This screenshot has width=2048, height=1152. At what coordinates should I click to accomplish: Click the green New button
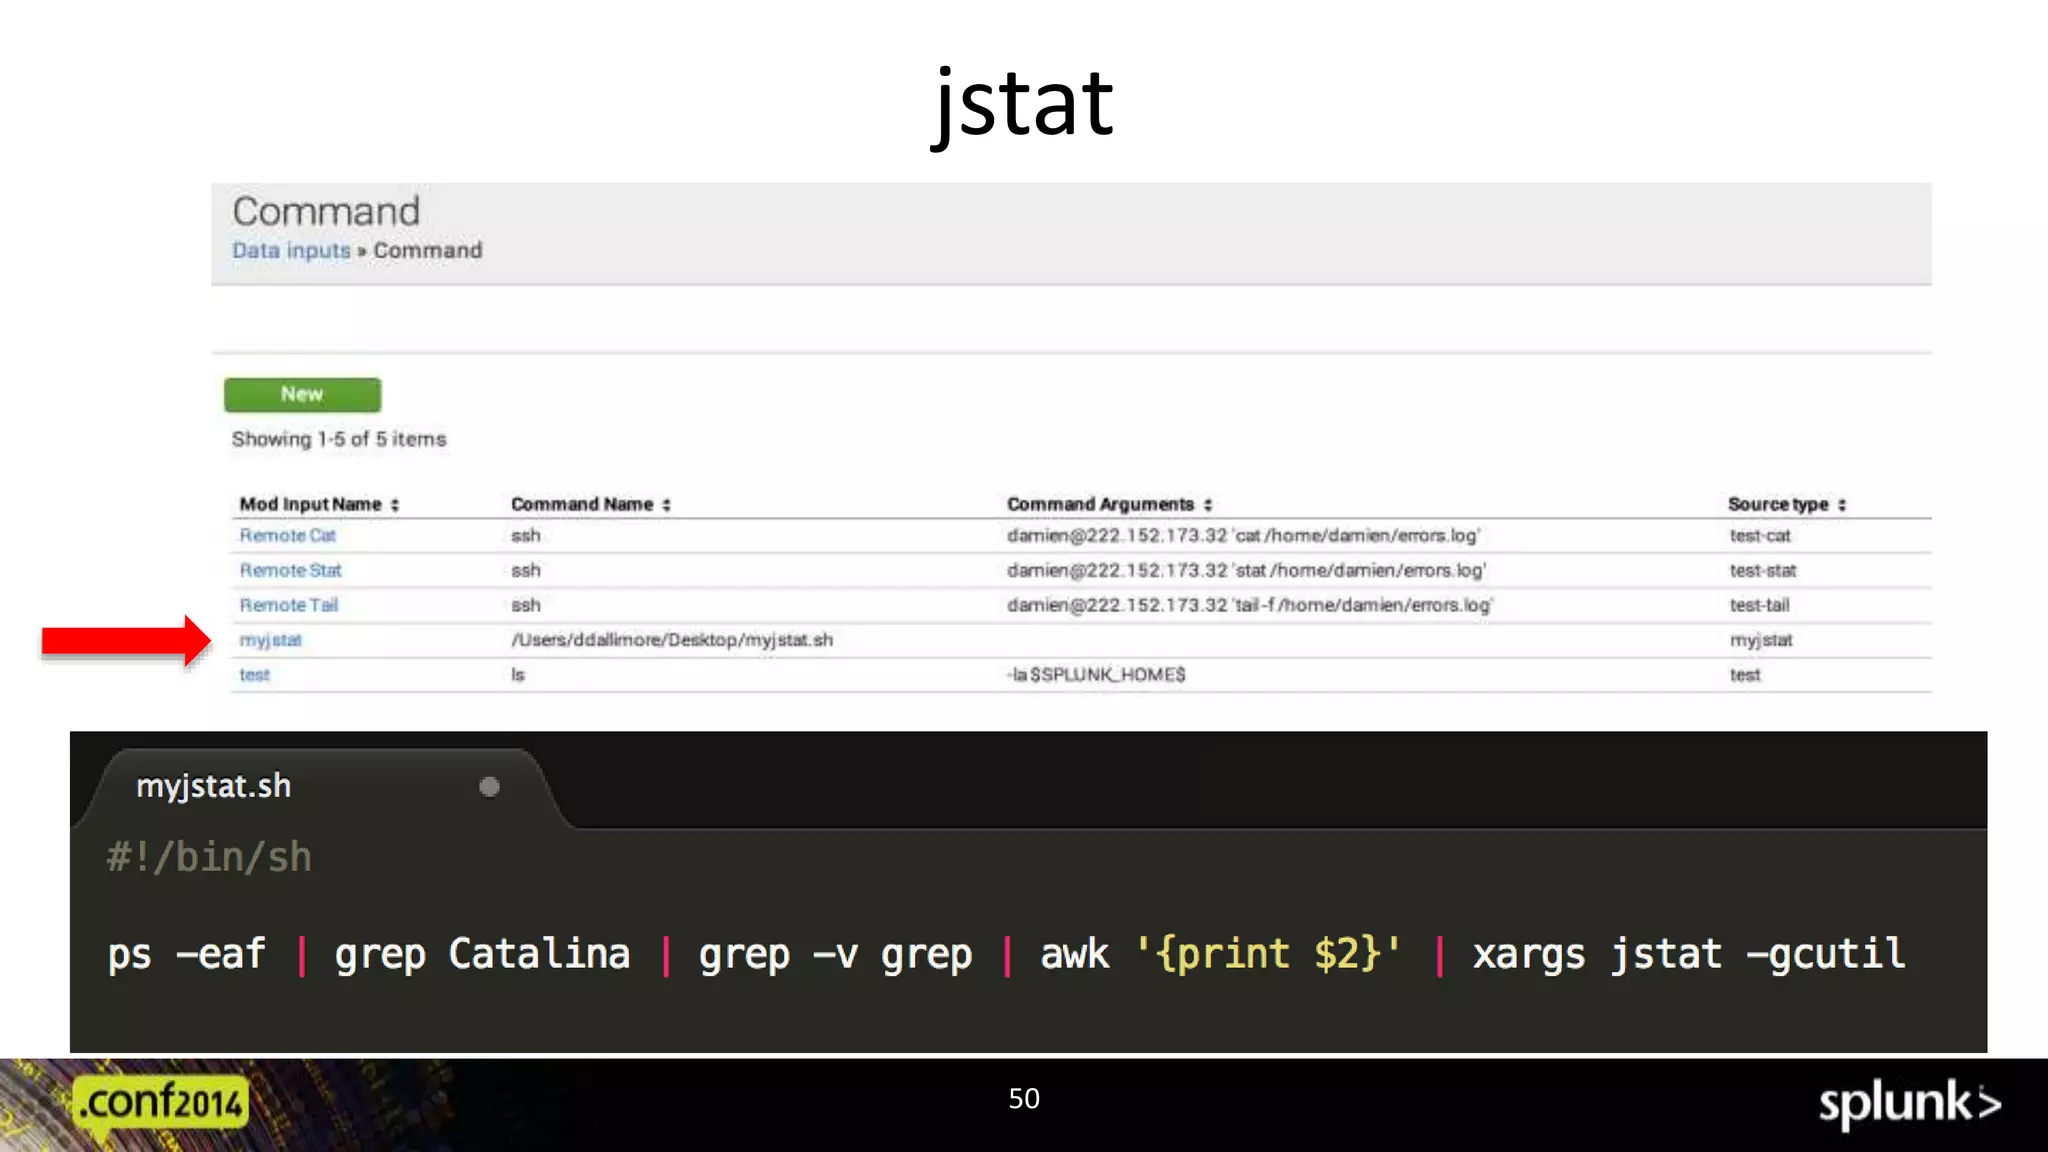[x=302, y=394]
